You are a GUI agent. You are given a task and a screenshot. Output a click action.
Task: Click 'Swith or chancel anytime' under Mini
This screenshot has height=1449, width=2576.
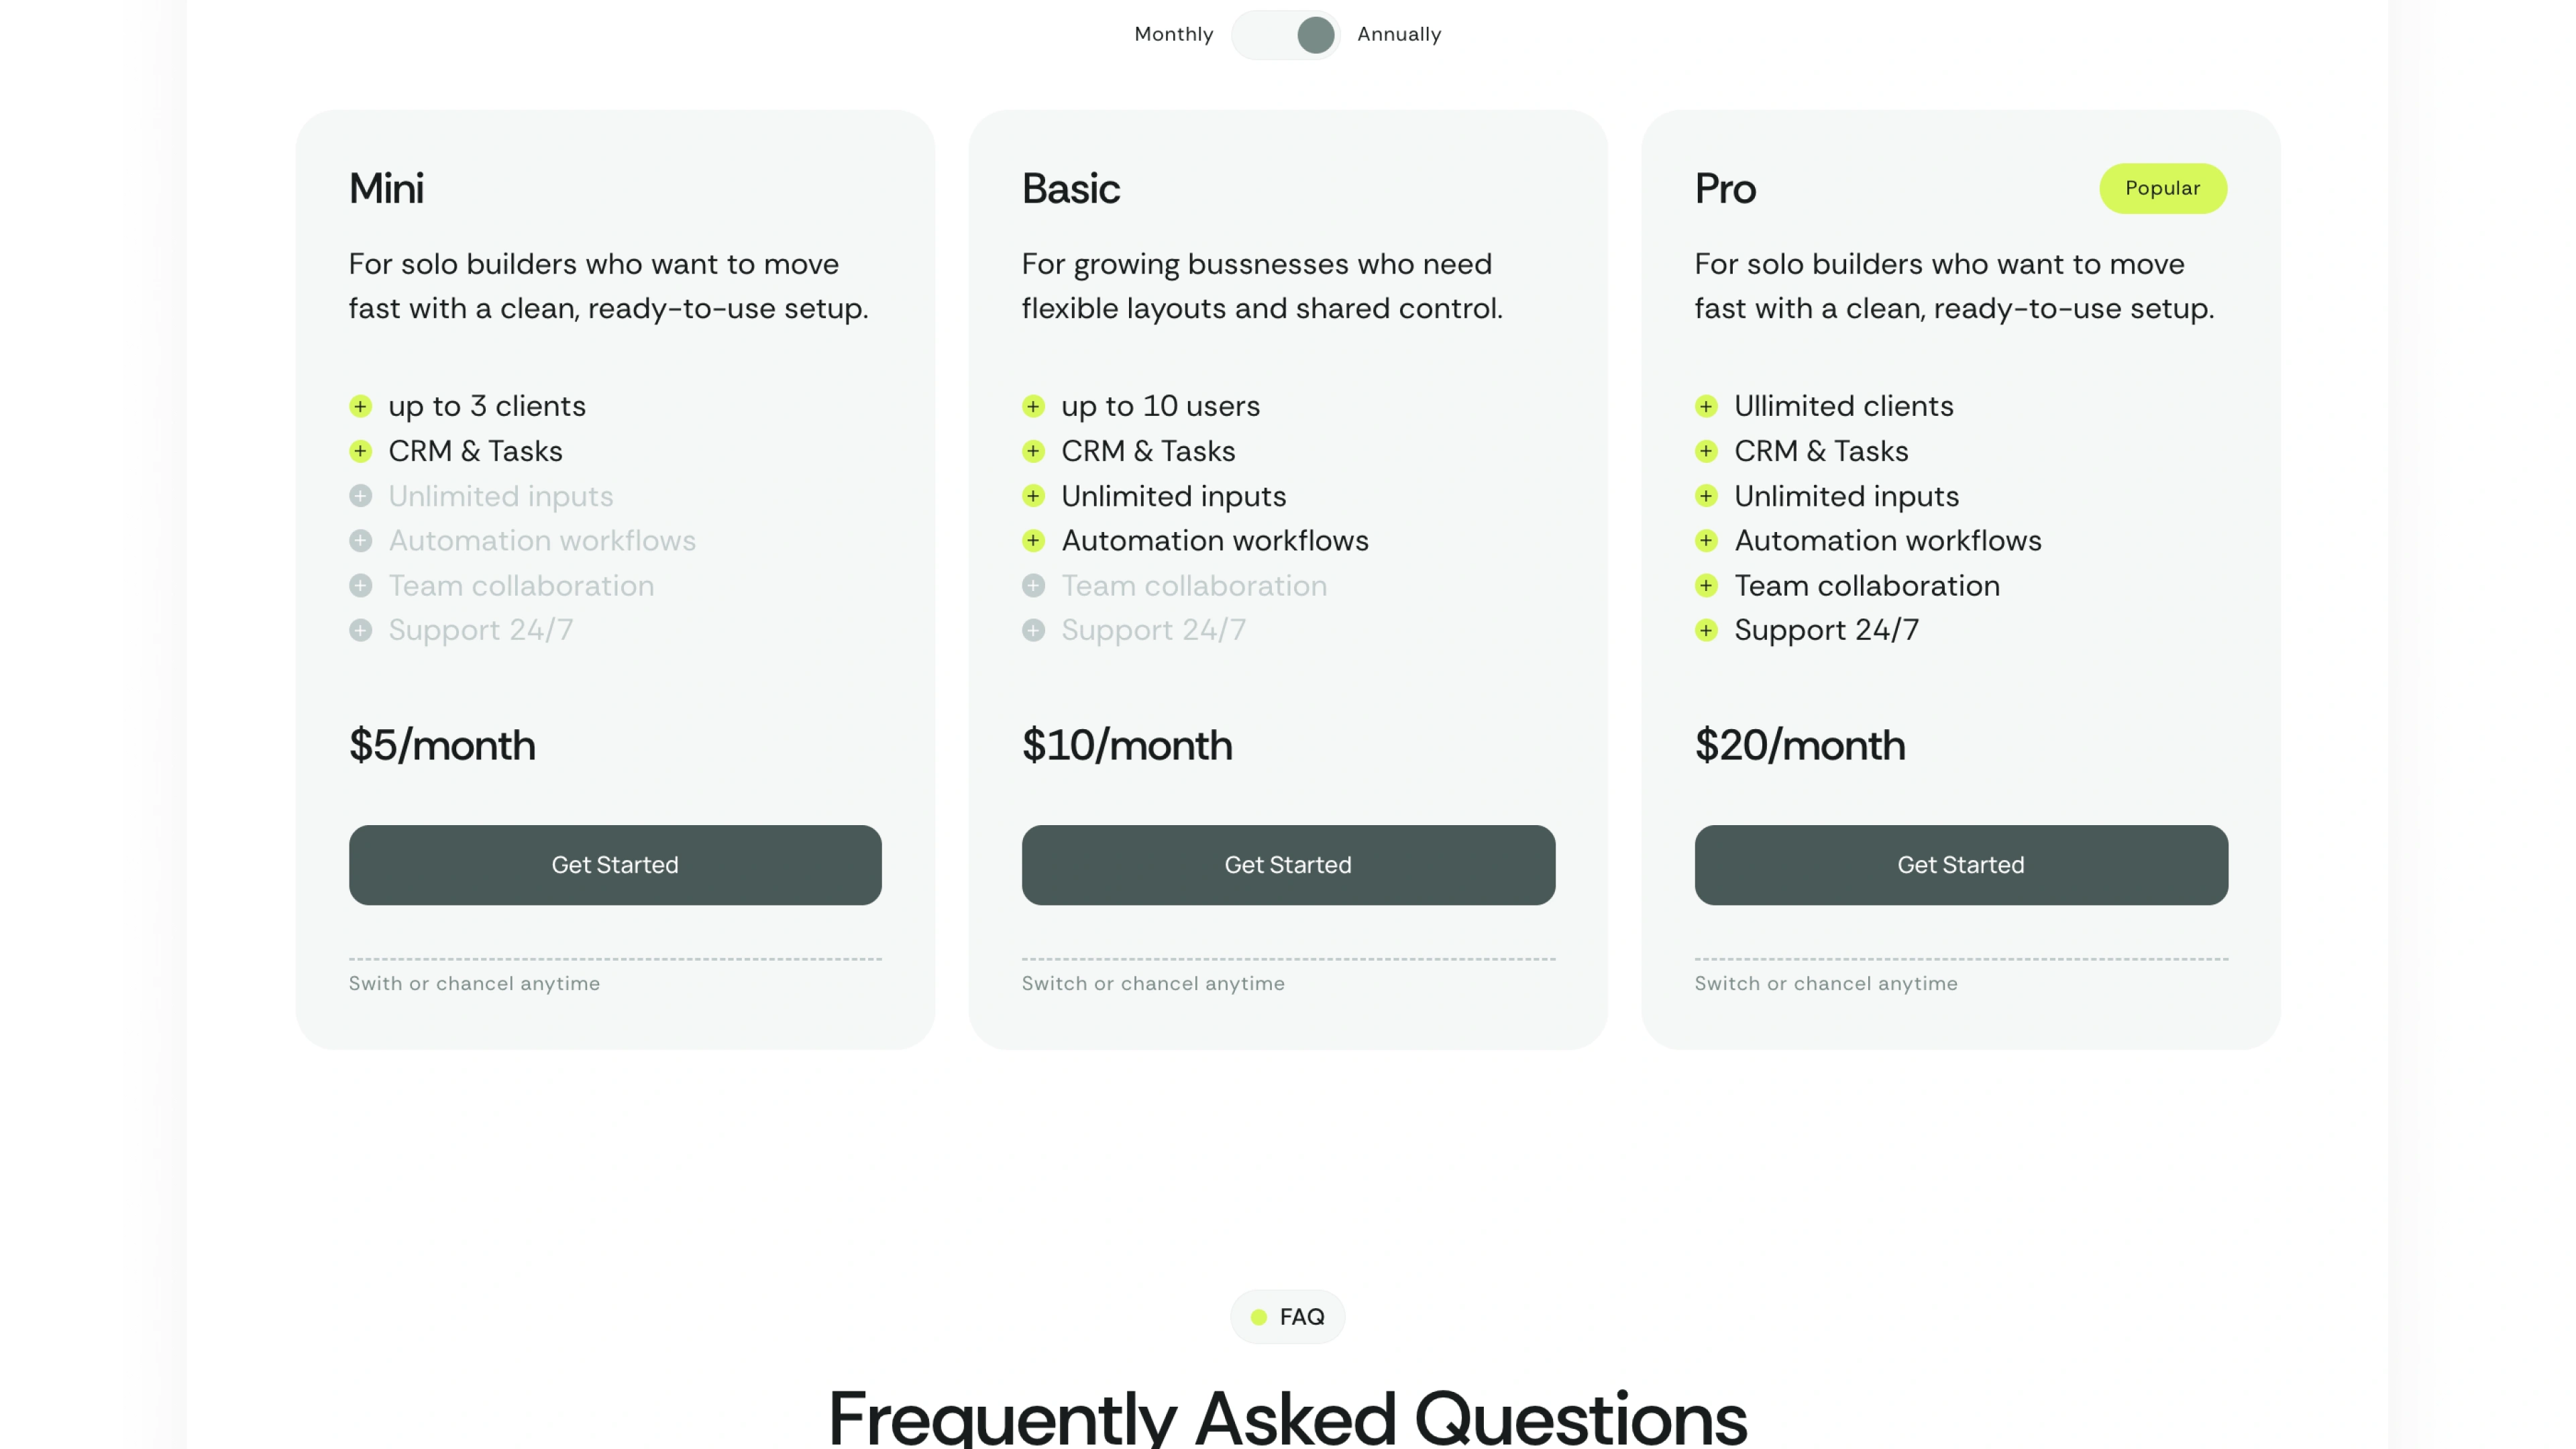click(474, 984)
